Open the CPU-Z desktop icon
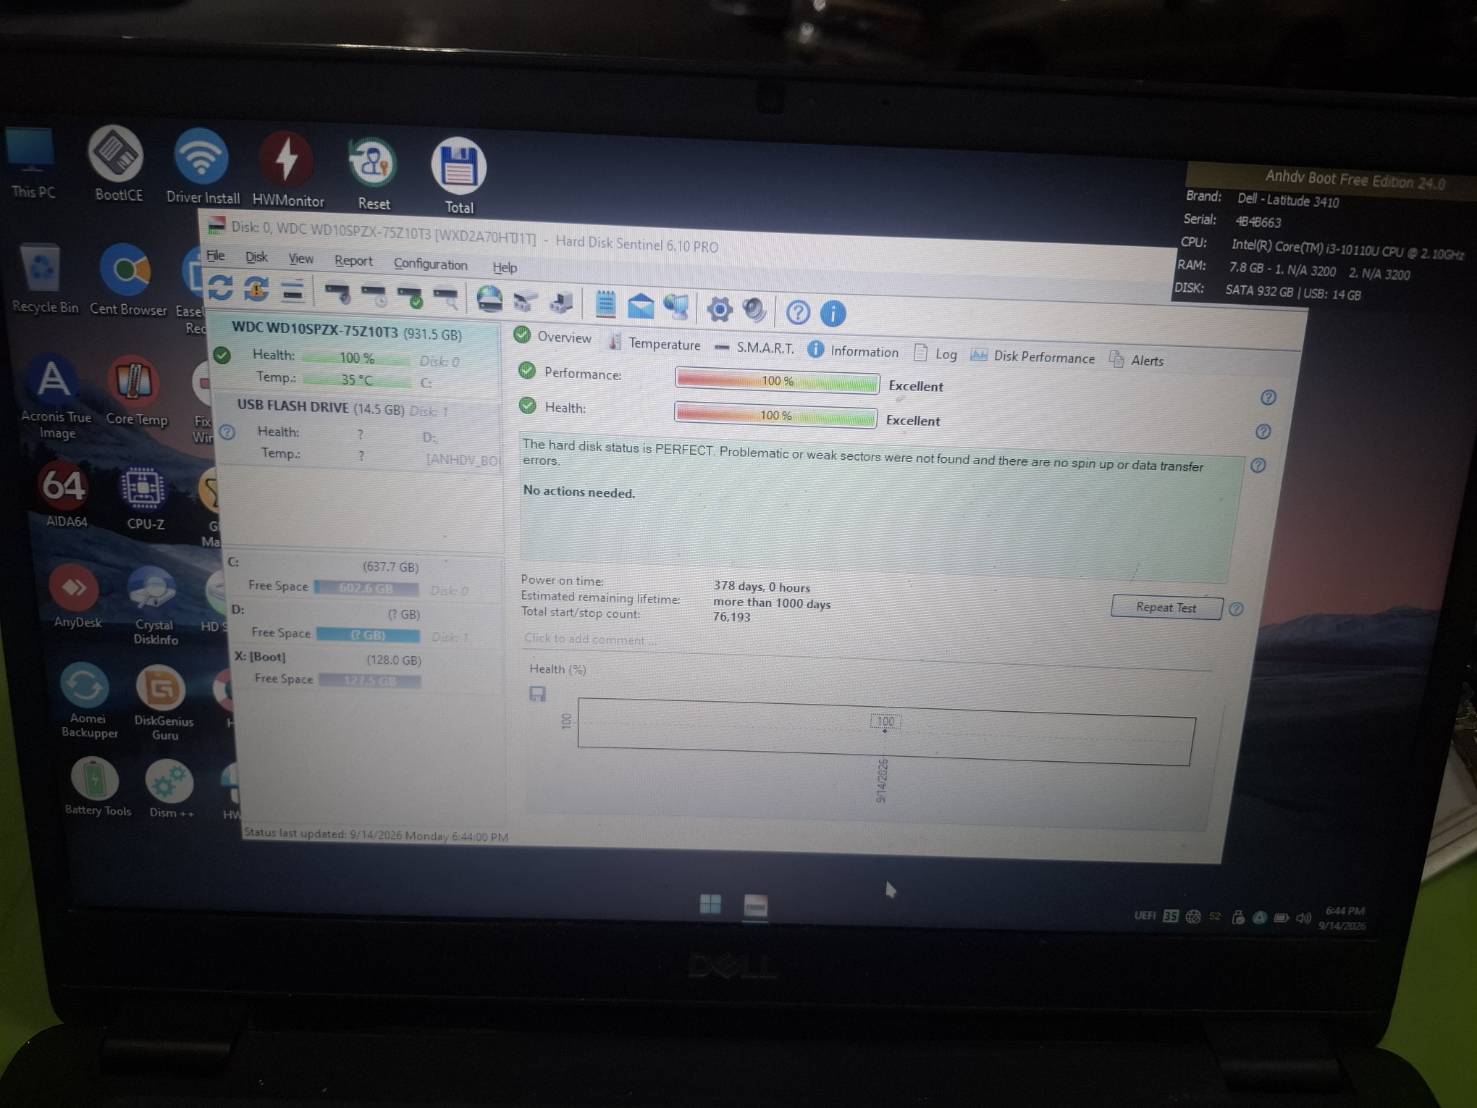This screenshot has height=1108, width=1477. click(145, 499)
